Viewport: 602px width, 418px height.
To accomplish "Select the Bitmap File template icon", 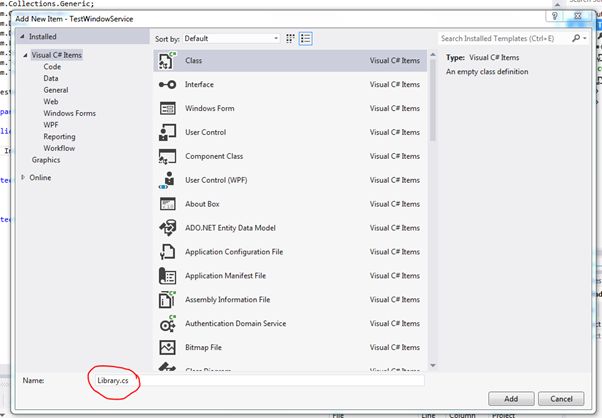I will point(167,347).
